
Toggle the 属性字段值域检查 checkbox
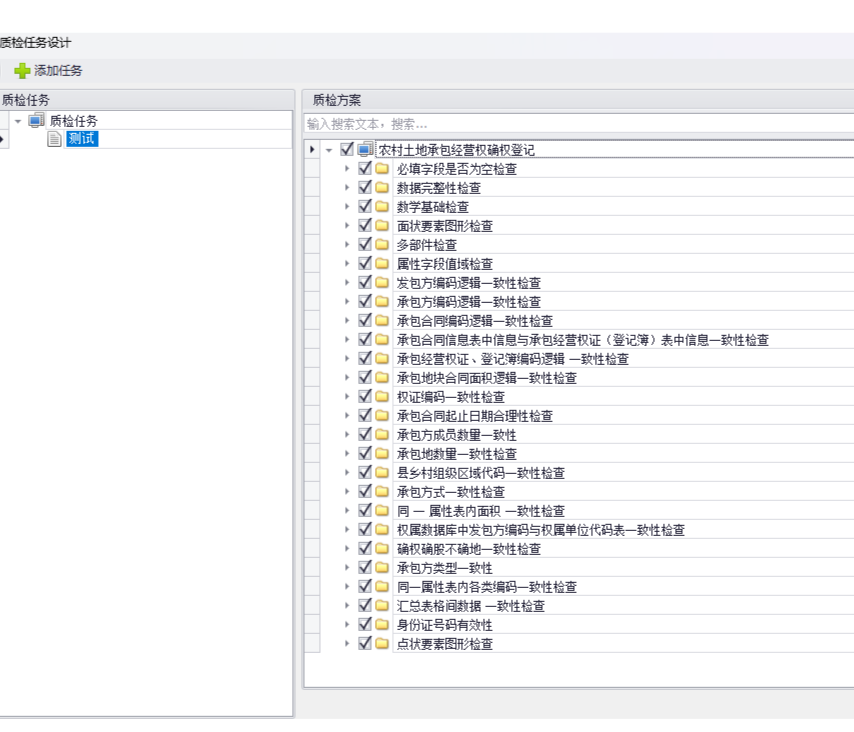(365, 264)
